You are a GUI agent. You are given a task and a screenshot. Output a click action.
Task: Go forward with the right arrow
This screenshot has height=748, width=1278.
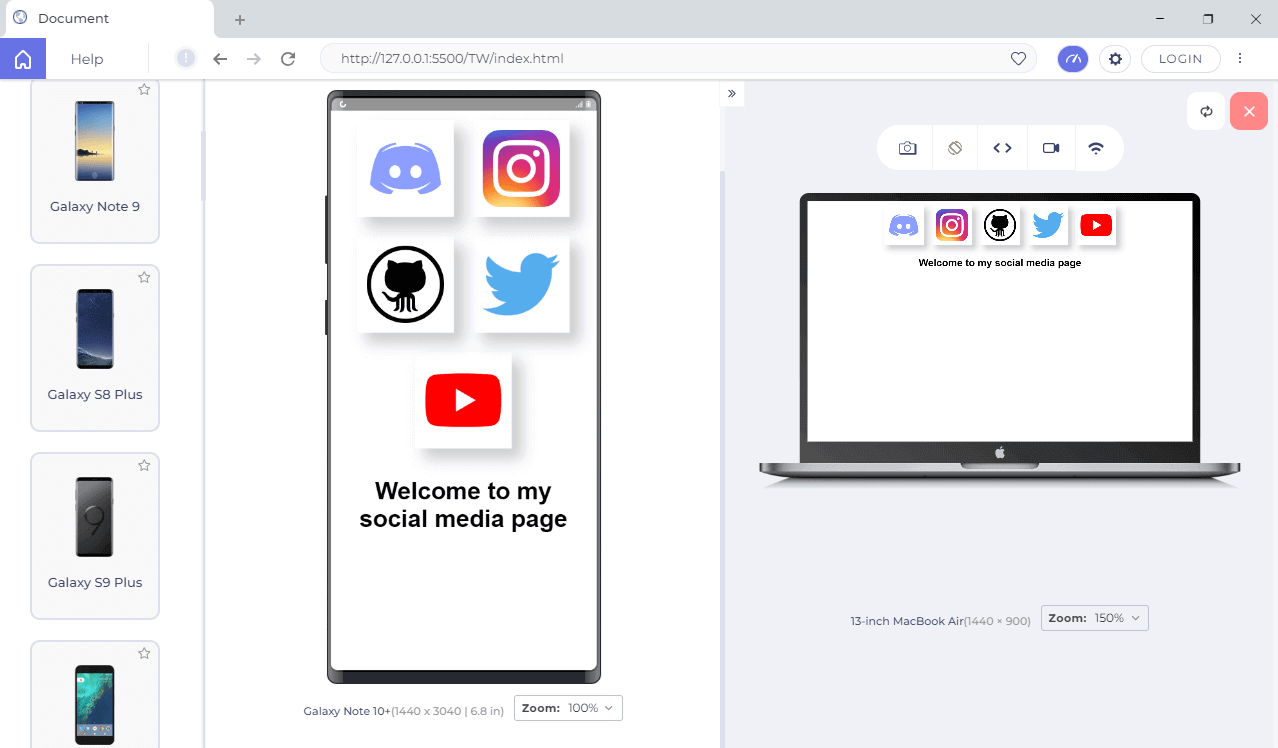coord(254,59)
